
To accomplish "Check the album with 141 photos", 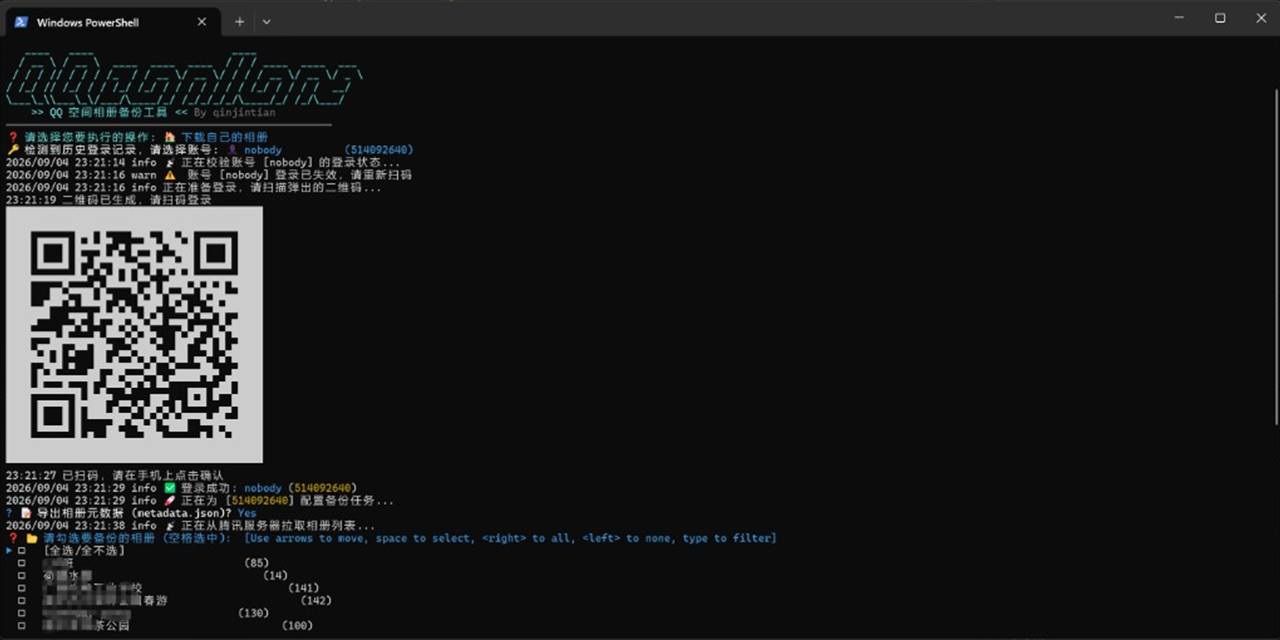I will (x=22, y=588).
